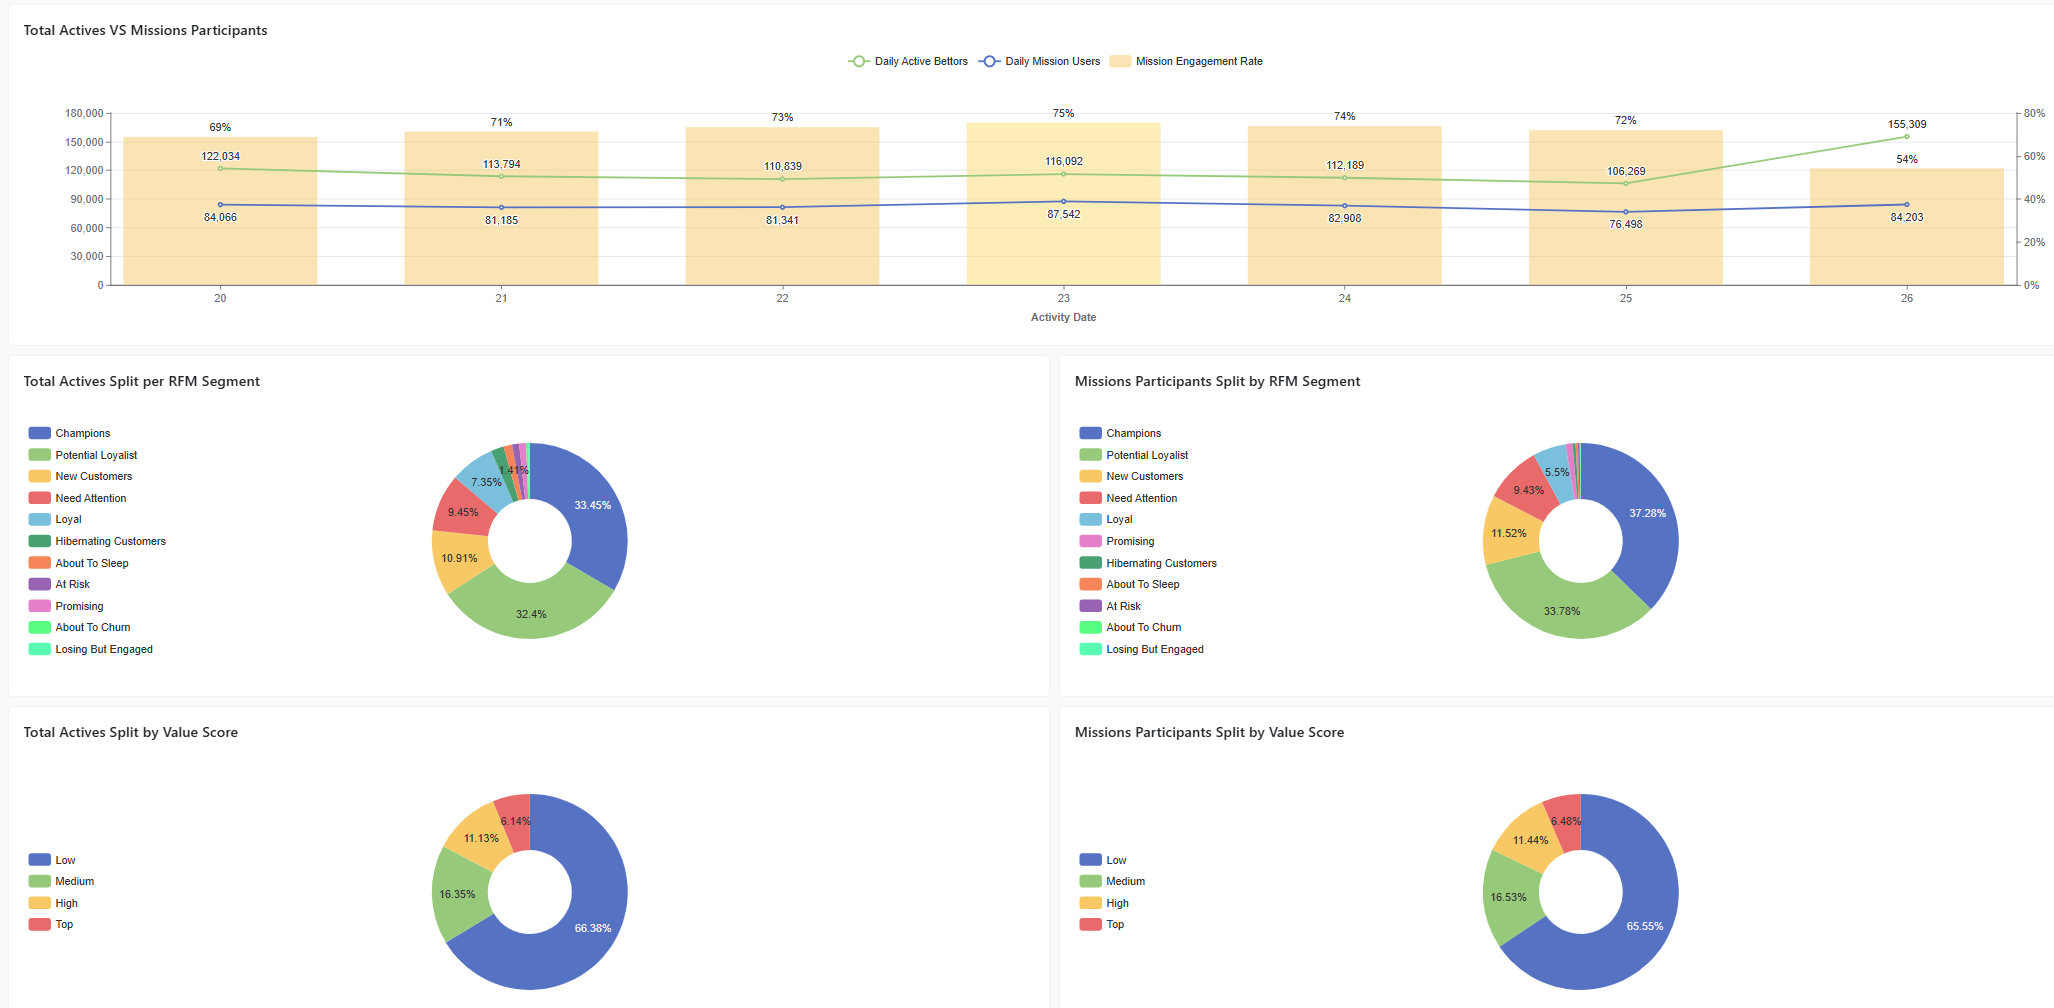Toggle About To Sleep in Total Actives RFM legend

[x=91, y=563]
